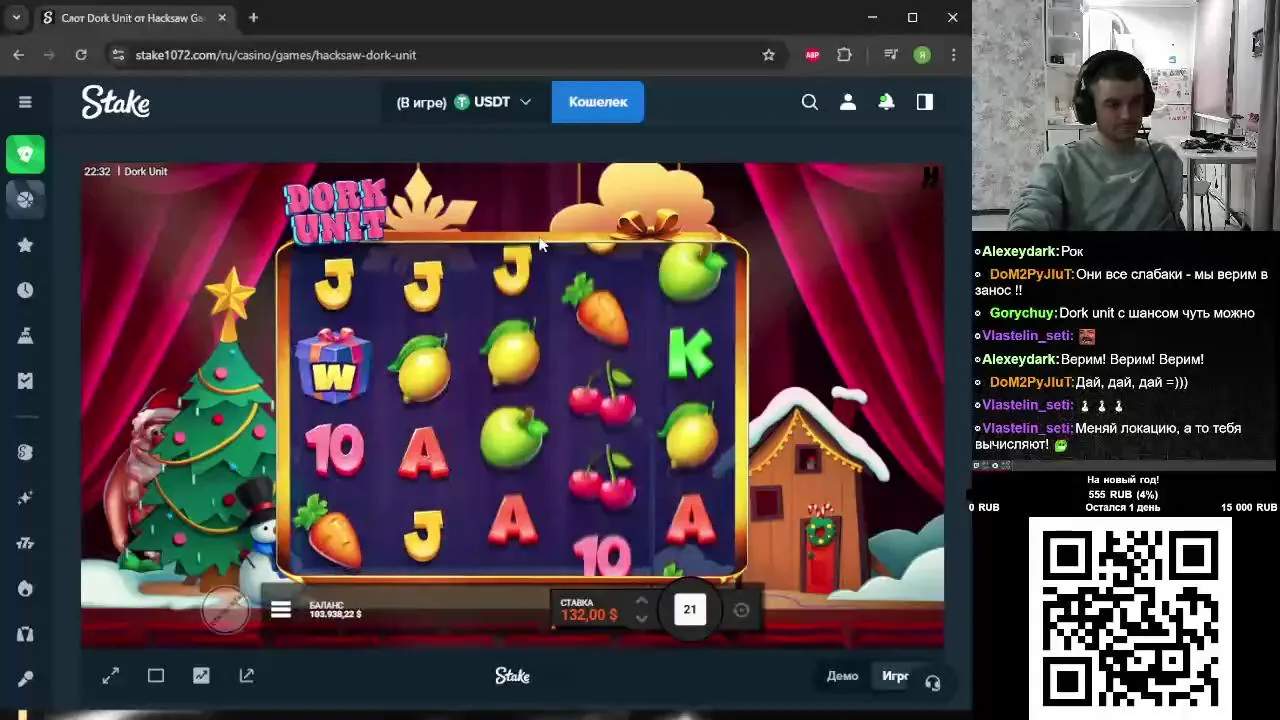This screenshot has width=1280, height=720.
Task: Click the Stake logo in header
Action: (x=116, y=102)
